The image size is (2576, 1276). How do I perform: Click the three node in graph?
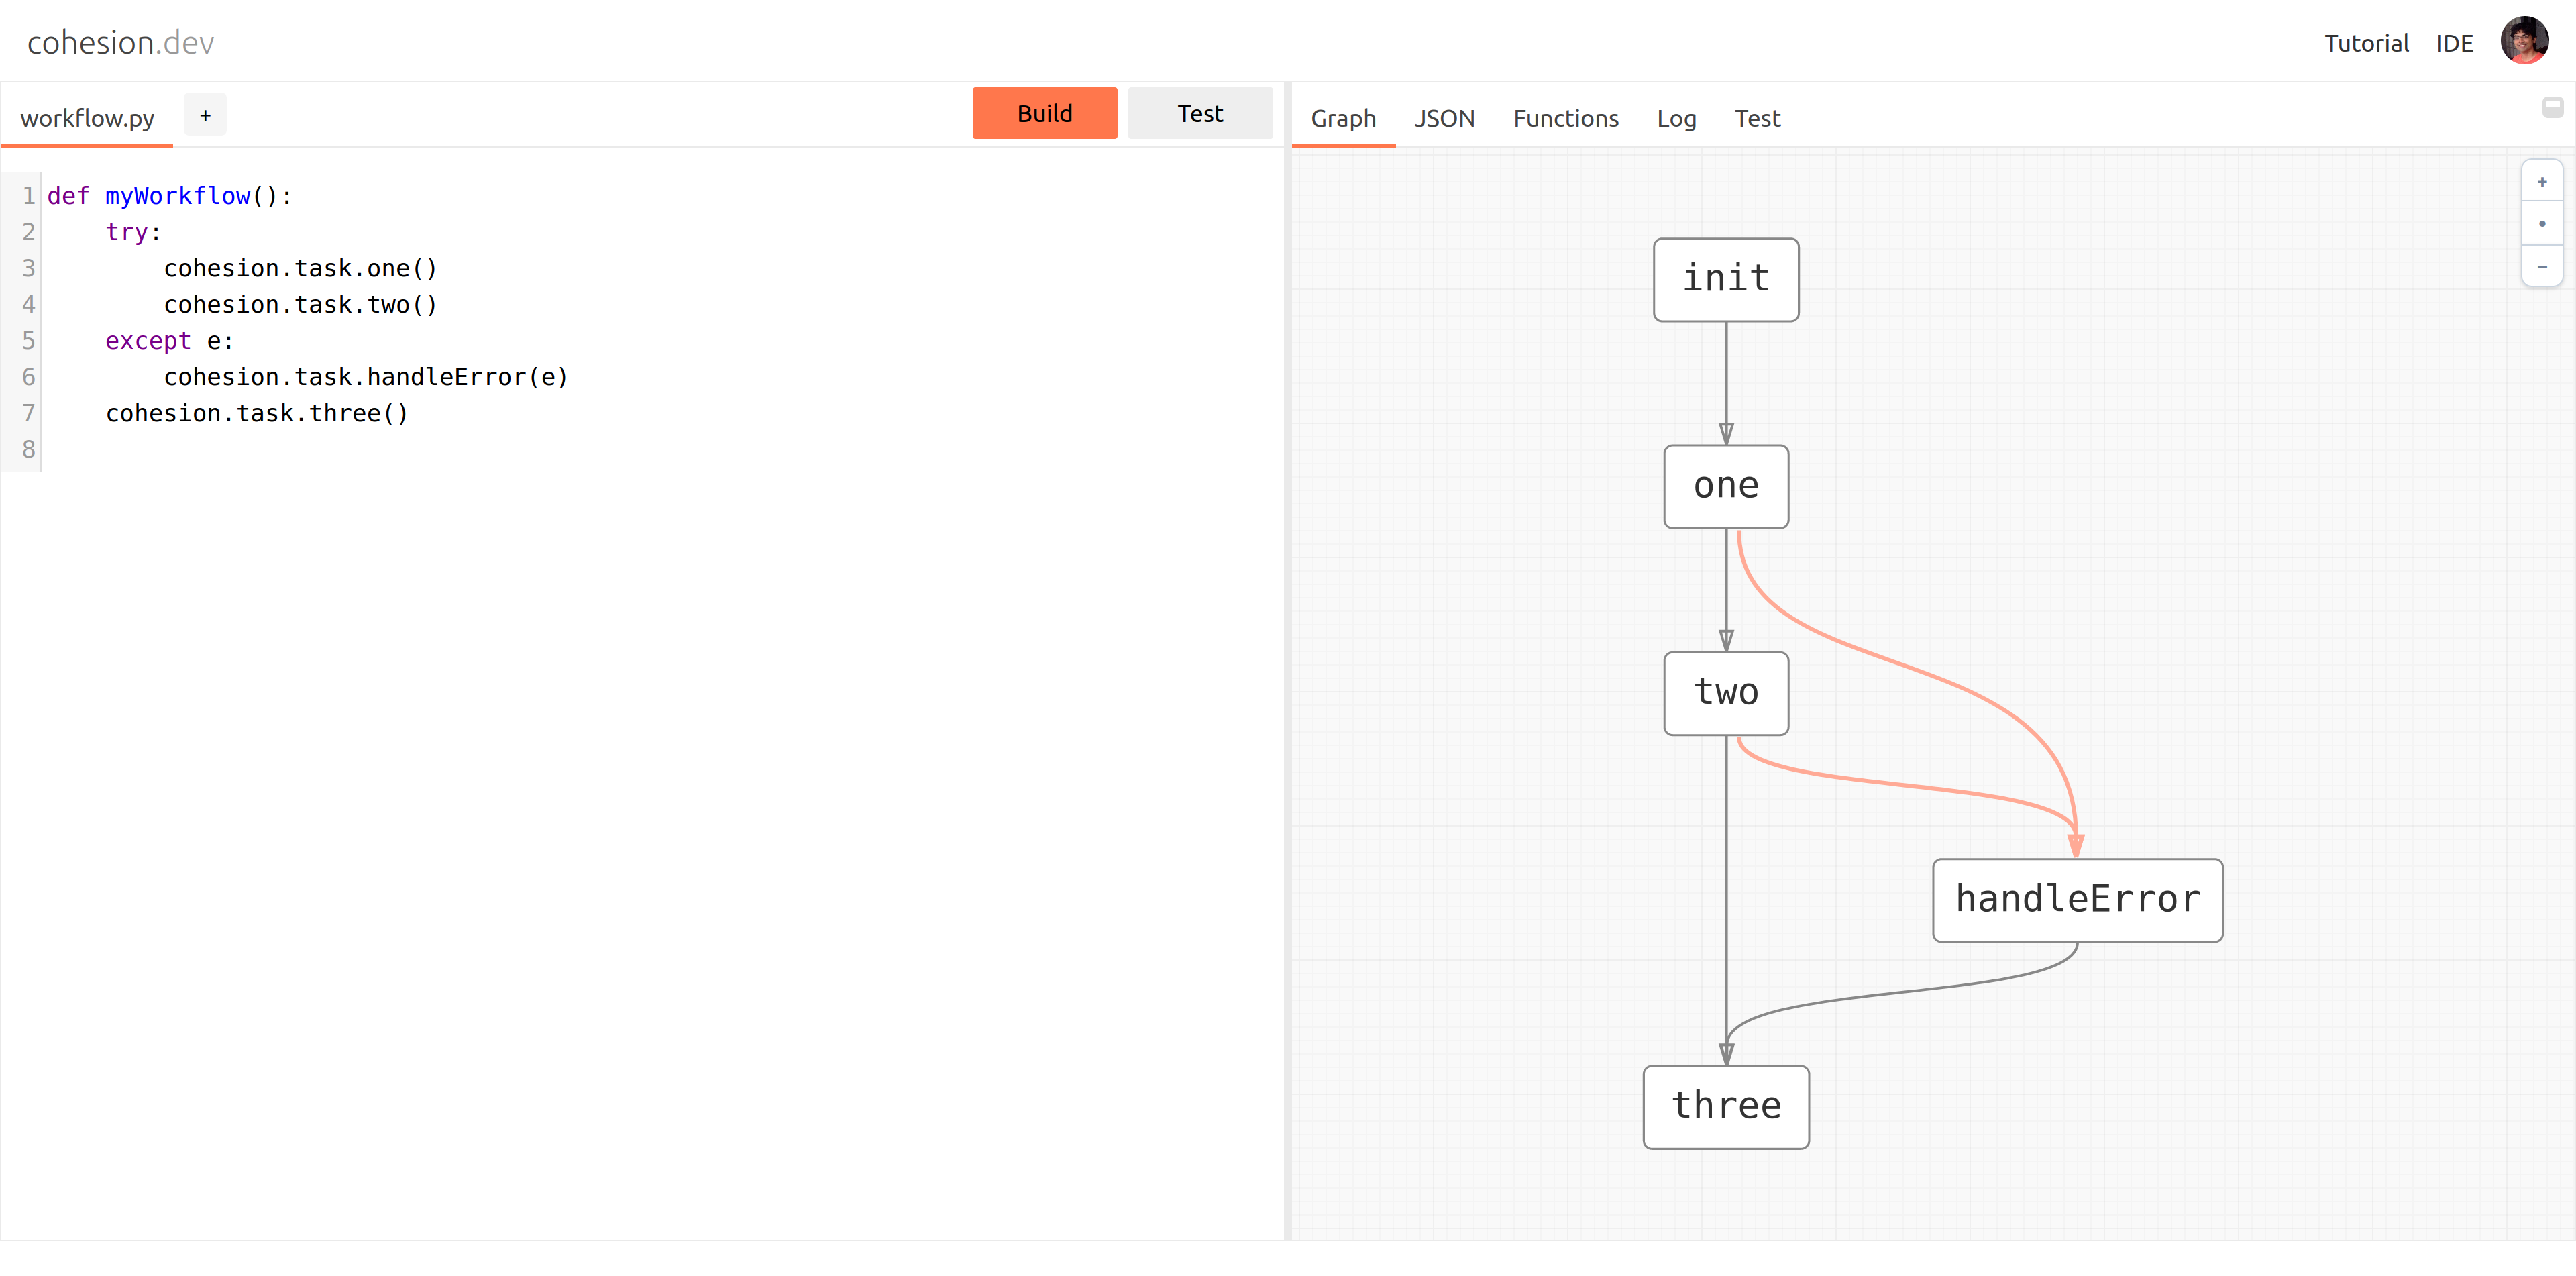point(1725,1106)
